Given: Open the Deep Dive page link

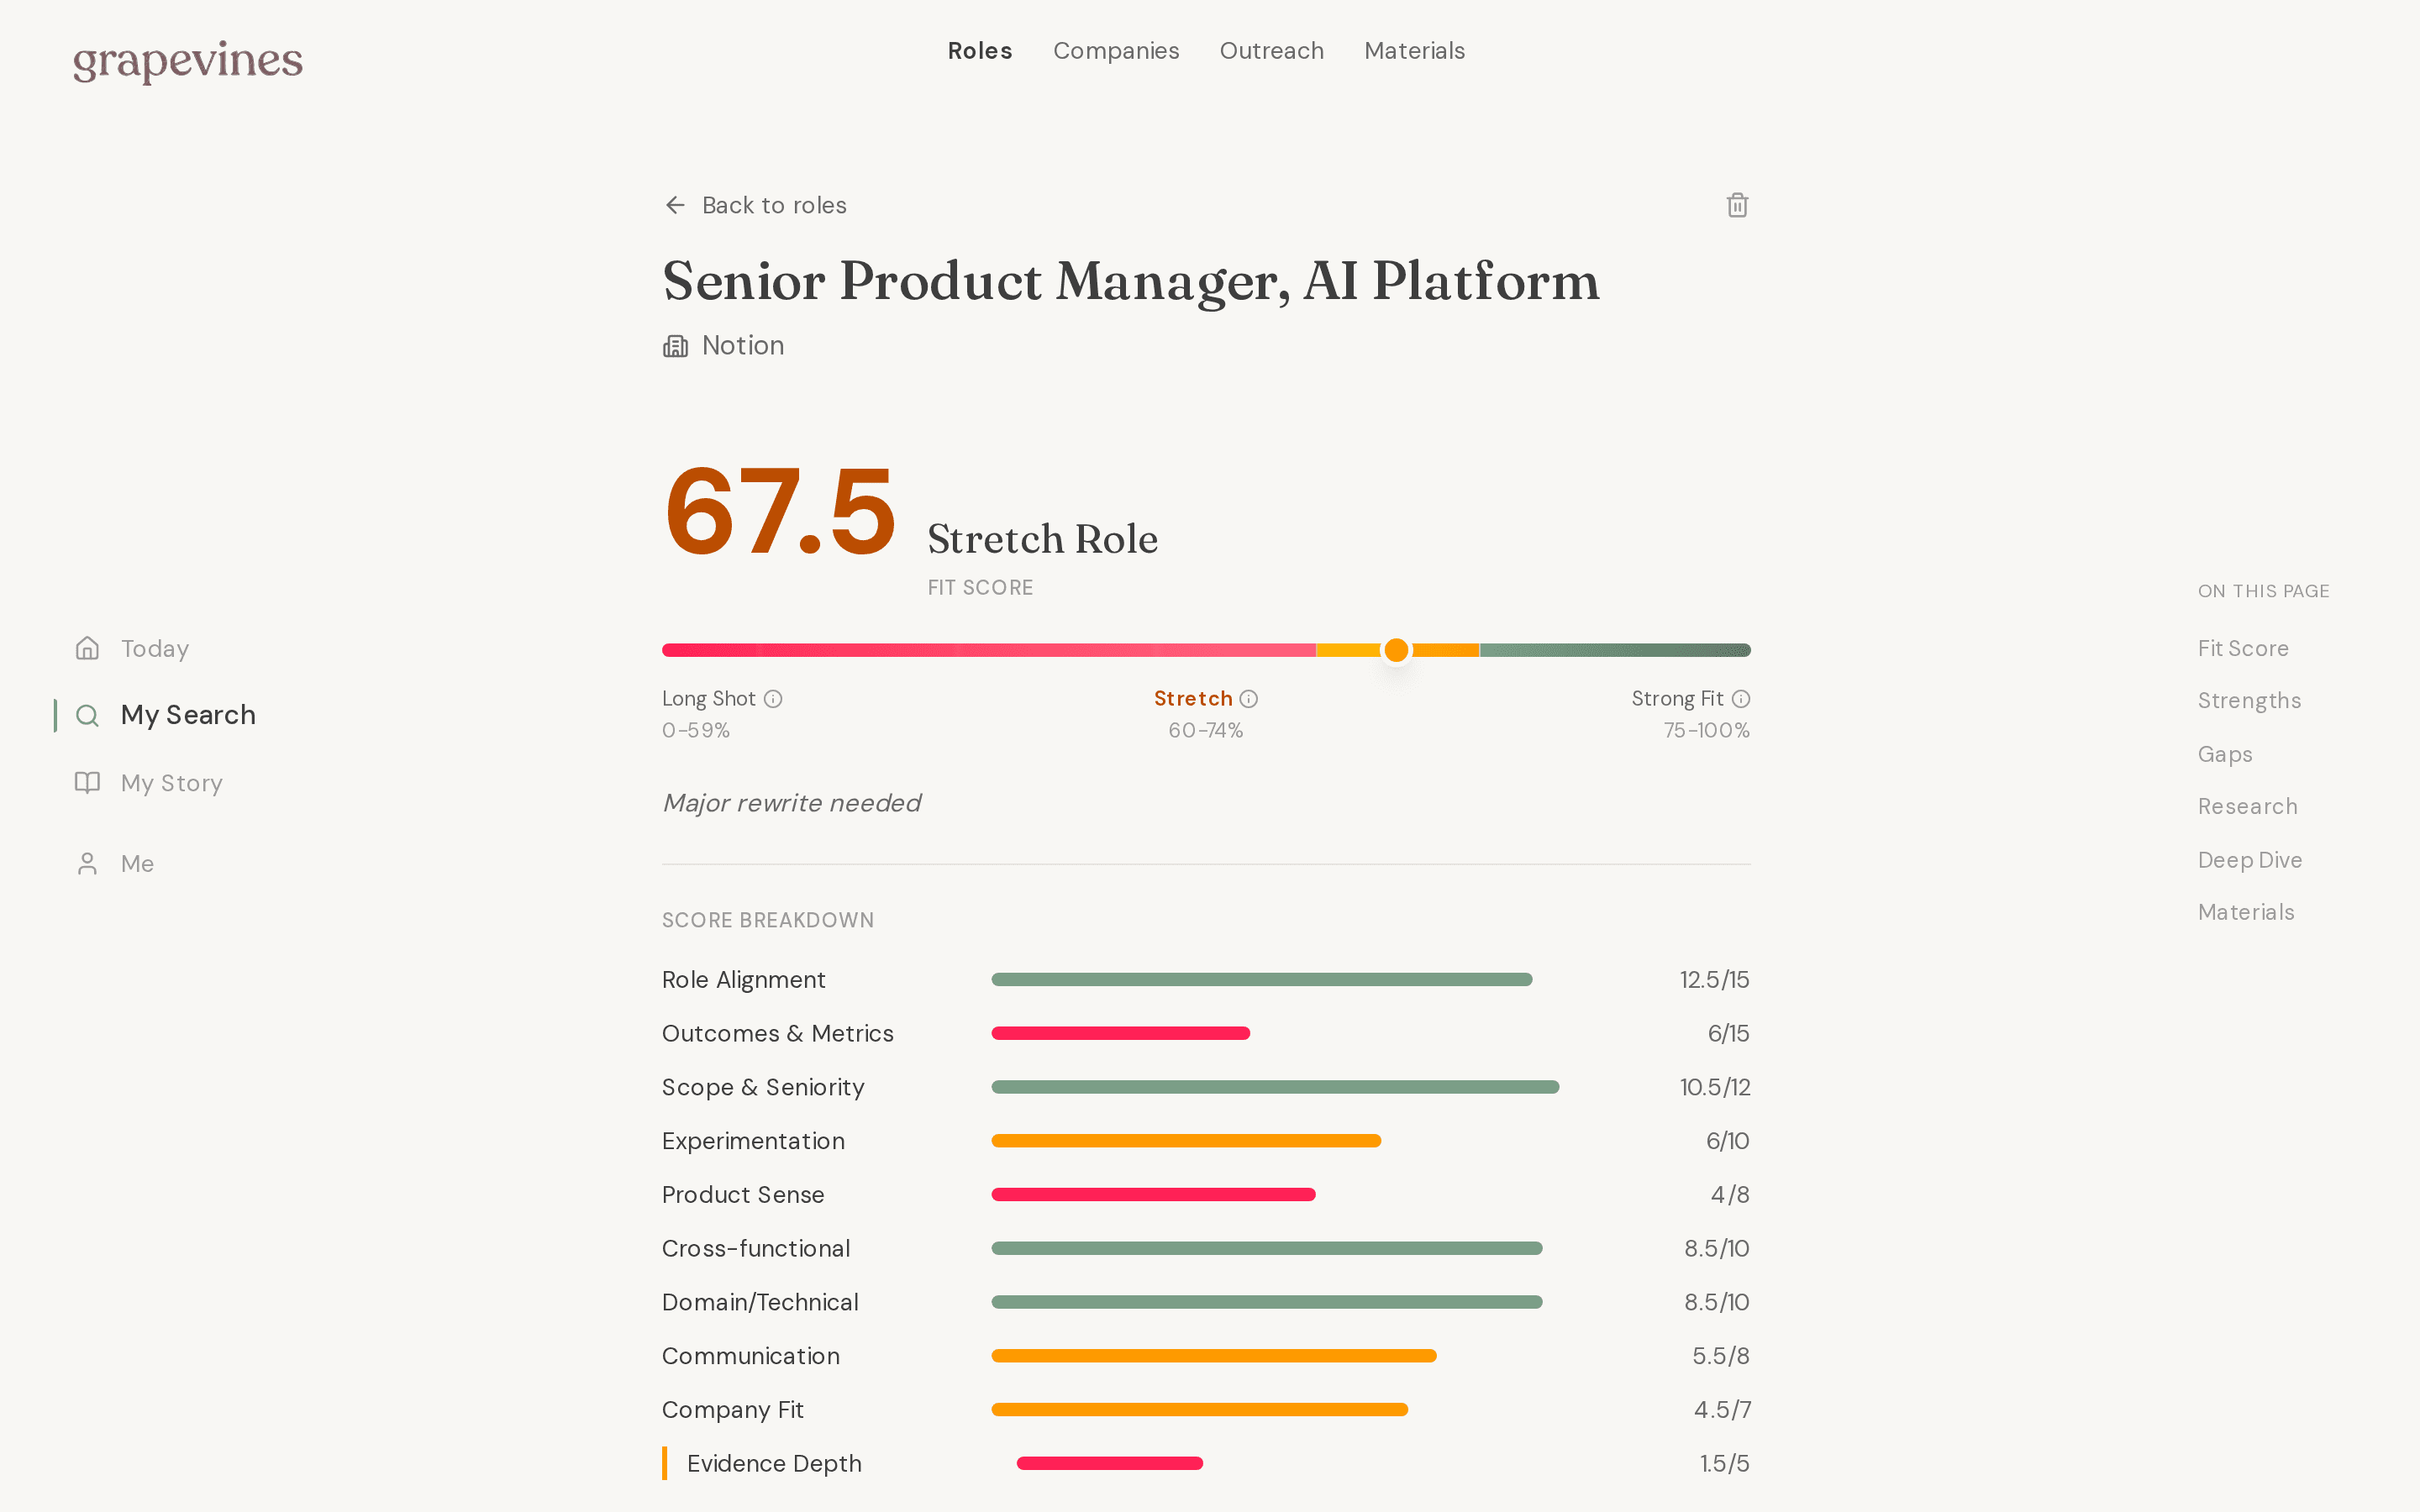Looking at the screenshot, I should click(x=2250, y=859).
